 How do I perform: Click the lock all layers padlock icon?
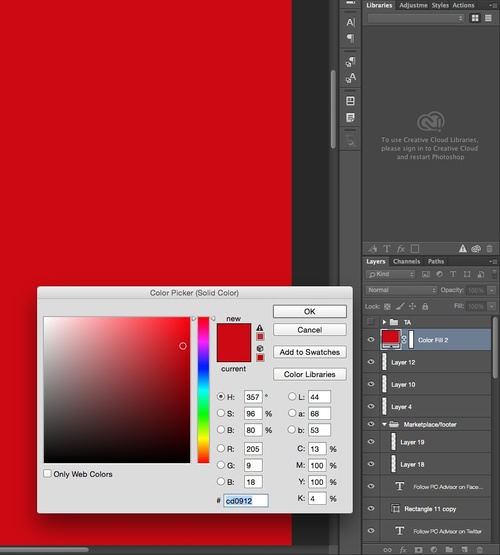pyautogui.click(x=425, y=307)
